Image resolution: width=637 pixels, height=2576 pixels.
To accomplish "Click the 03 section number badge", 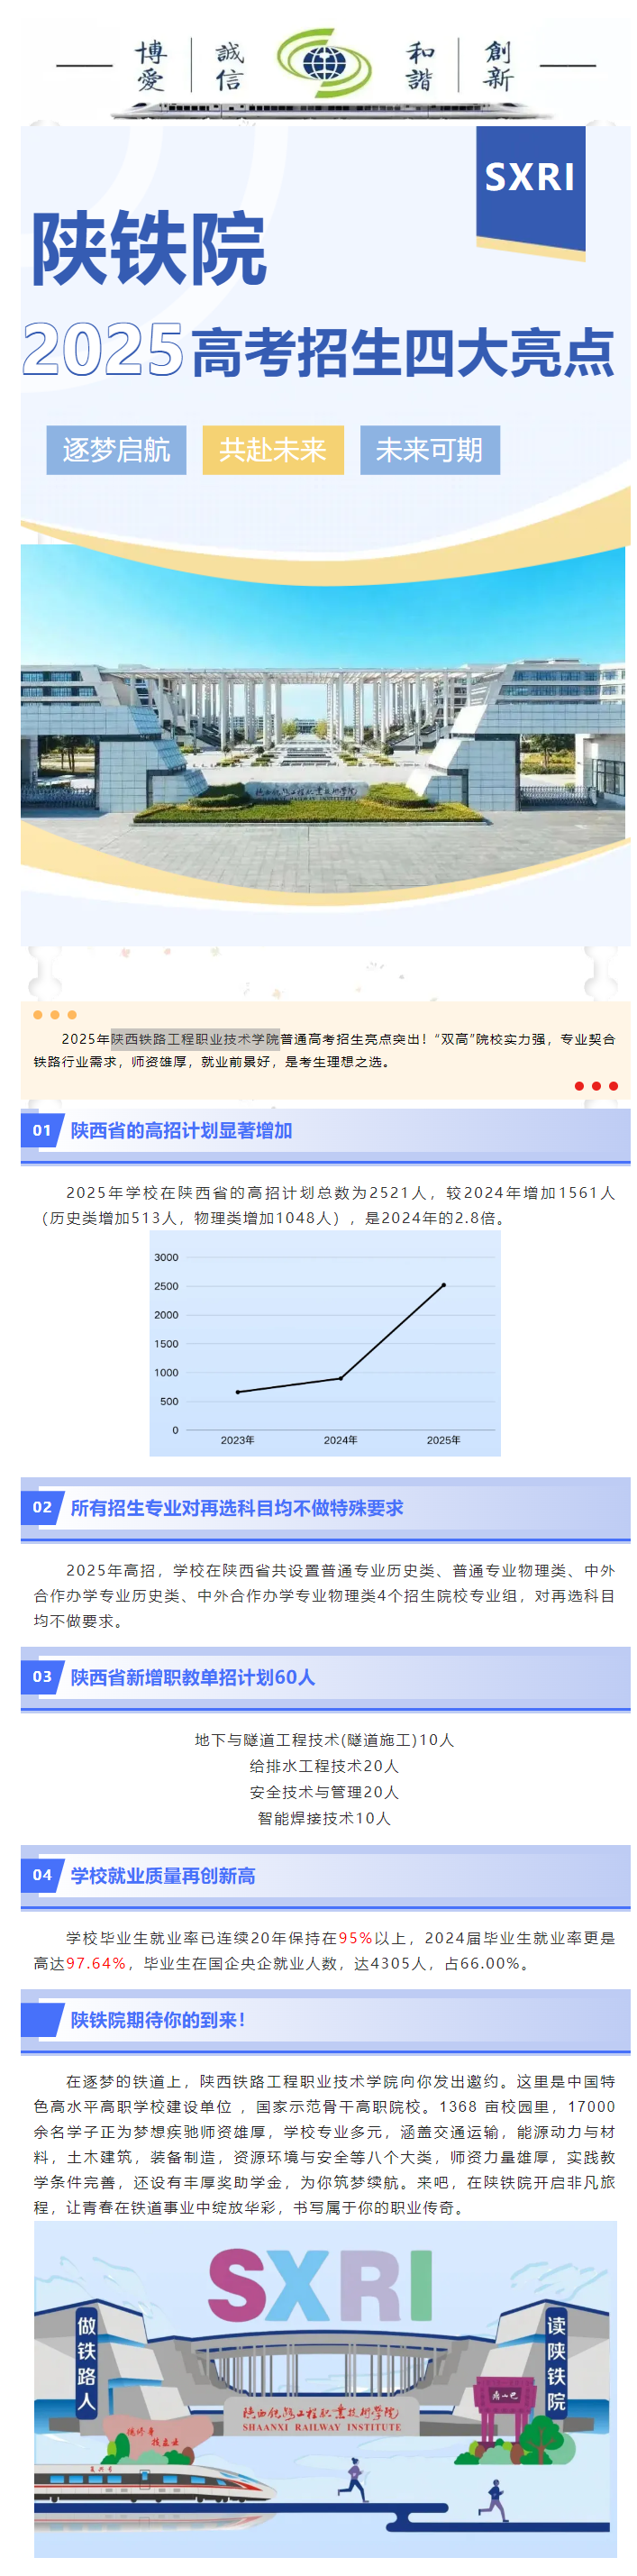I will tap(42, 1677).
